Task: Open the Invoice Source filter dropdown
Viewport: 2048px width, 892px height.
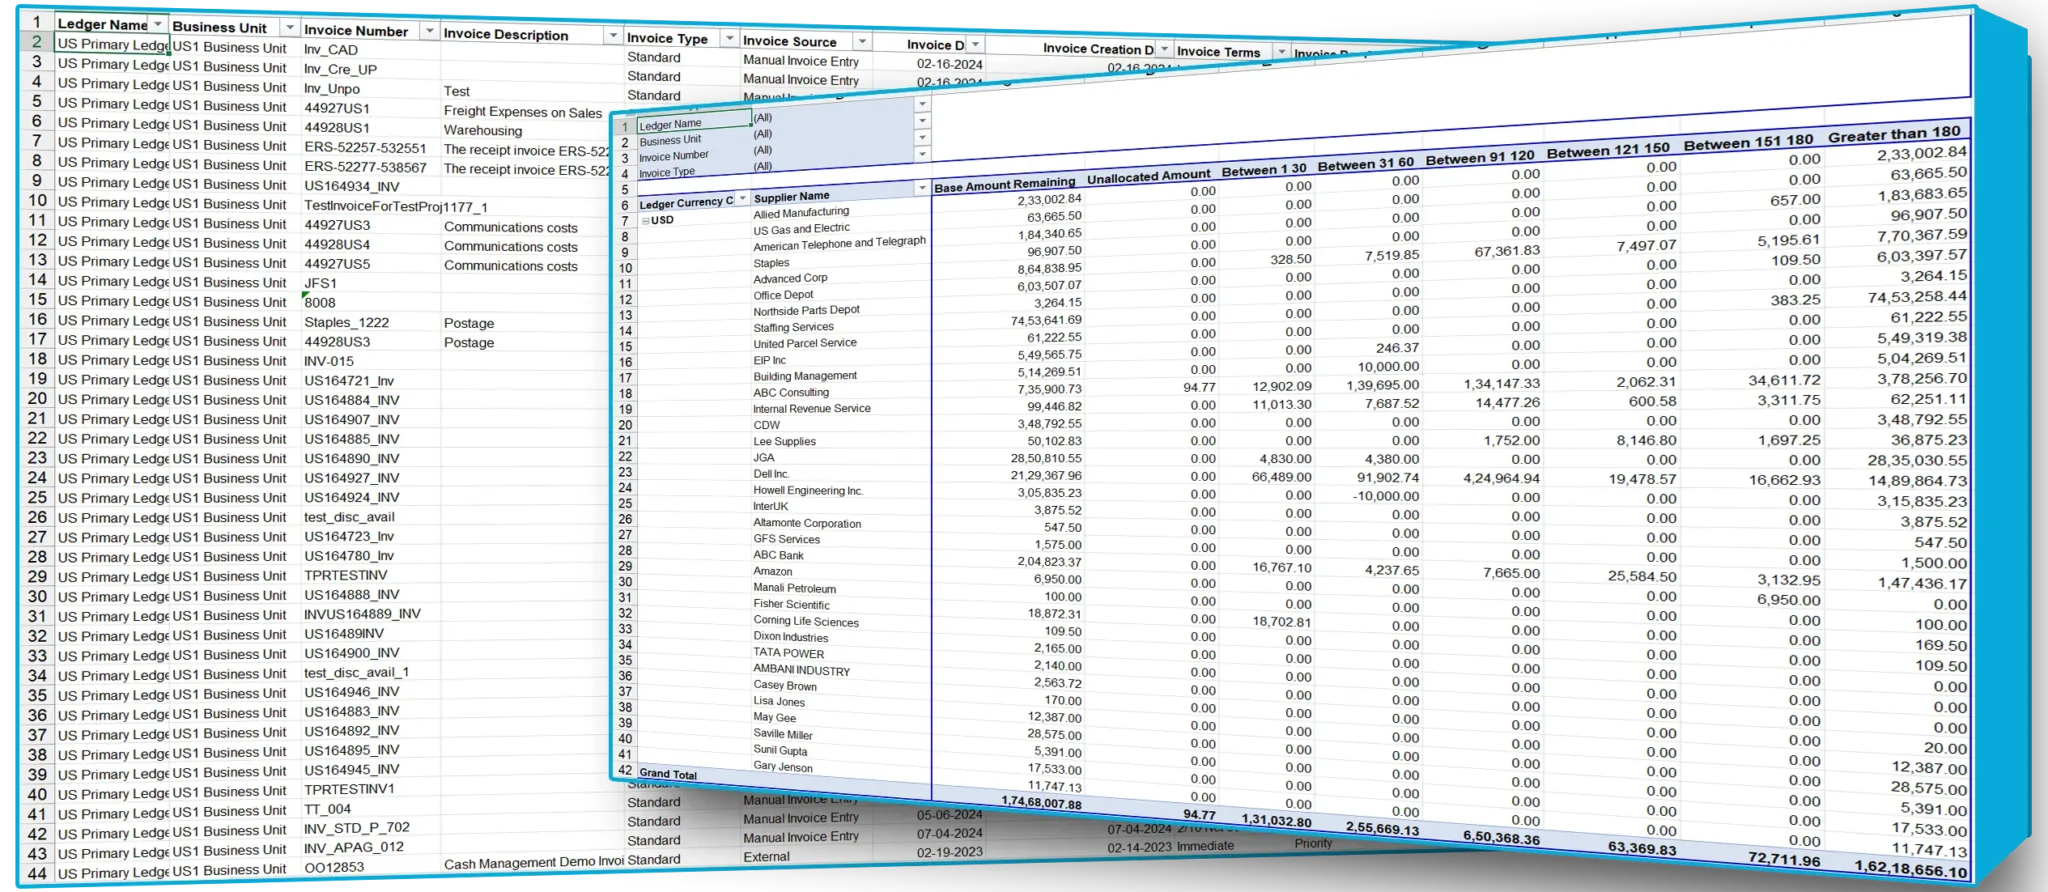Action: [861, 42]
